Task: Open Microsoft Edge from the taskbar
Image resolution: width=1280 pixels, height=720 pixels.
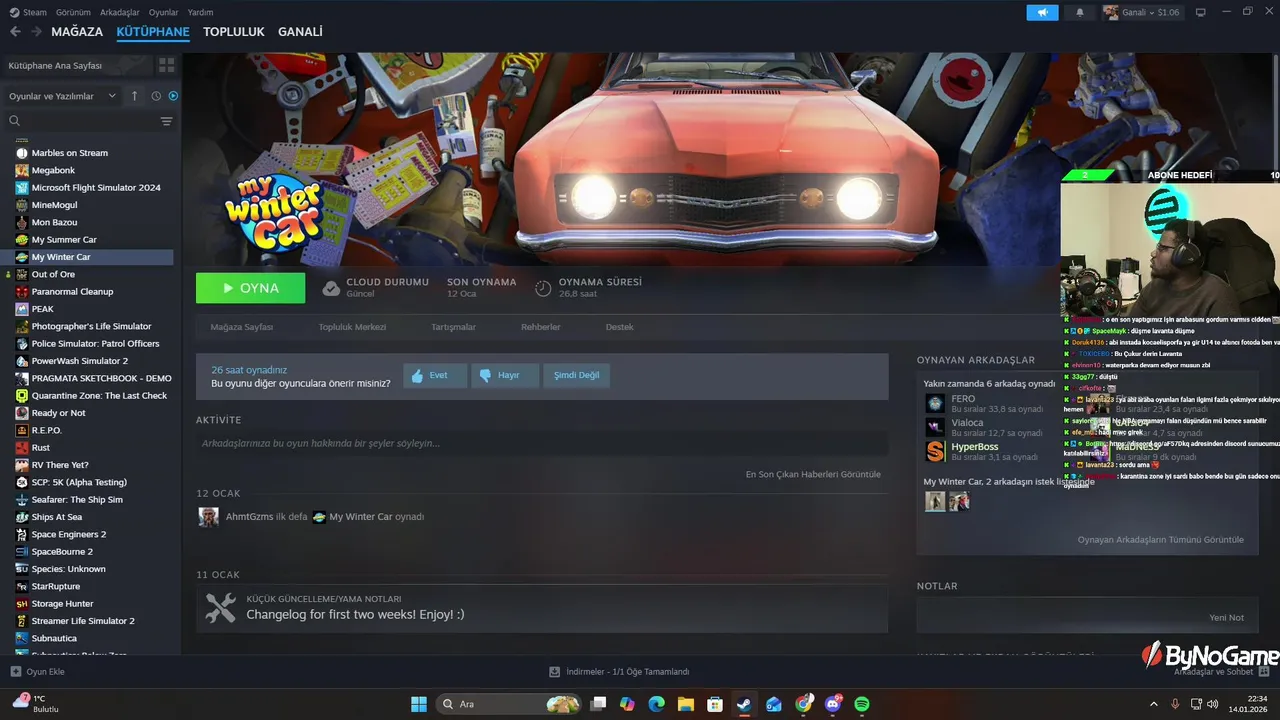Action: 656,704
